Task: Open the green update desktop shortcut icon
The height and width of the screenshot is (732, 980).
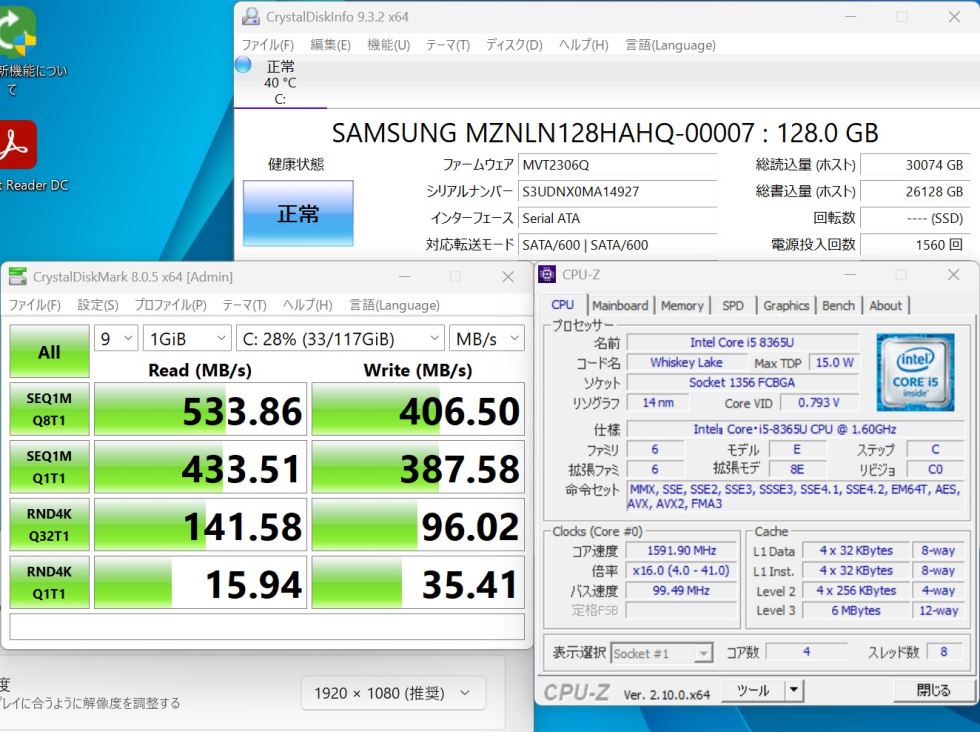Action: pos(18,32)
